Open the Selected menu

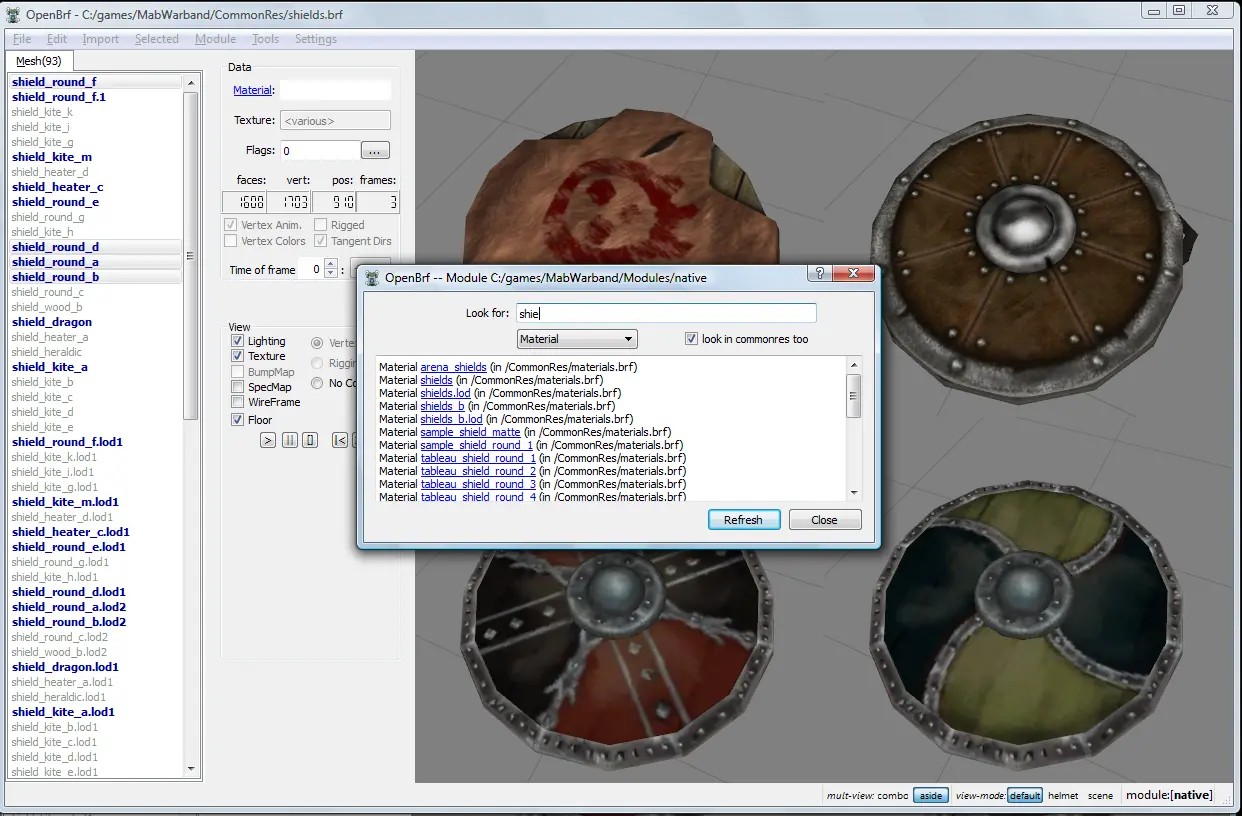pyautogui.click(x=157, y=39)
